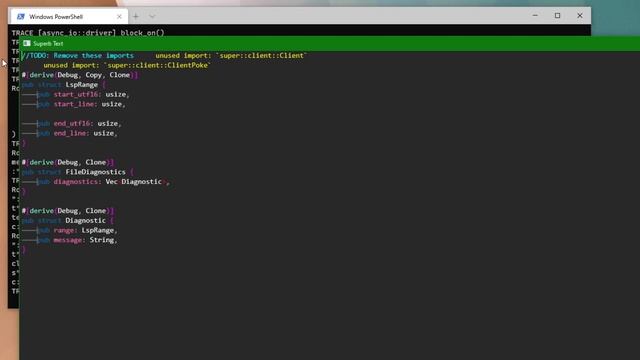Open a new PowerShell tab with plus
The width and height of the screenshot is (640, 360).
click(x=136, y=17)
